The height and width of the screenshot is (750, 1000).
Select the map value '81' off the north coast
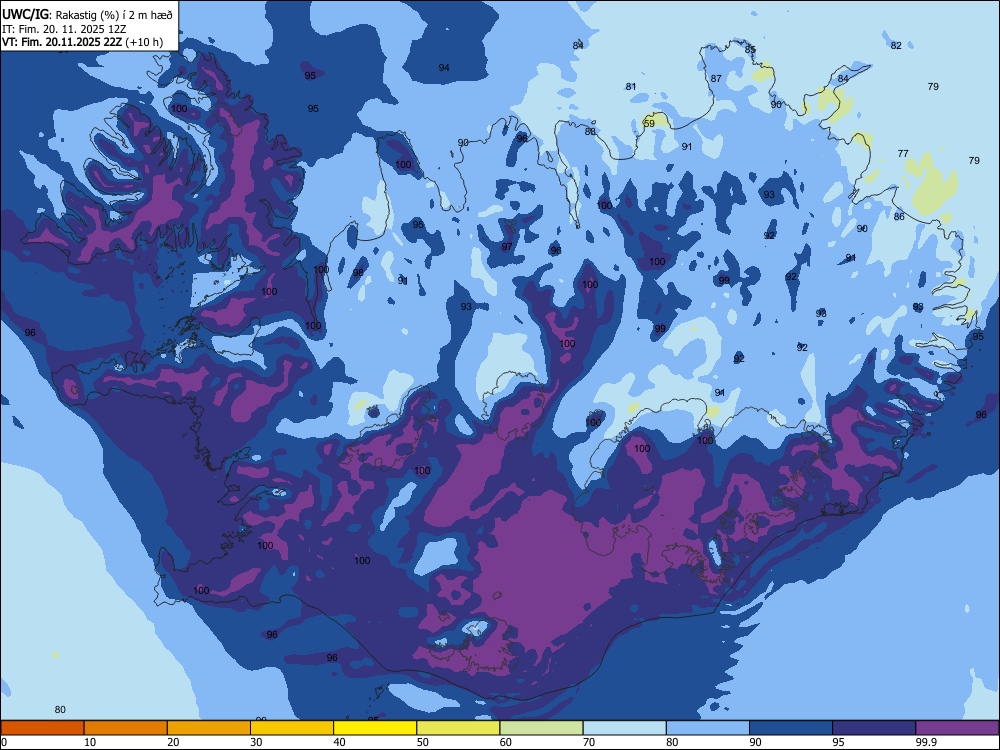631,86
